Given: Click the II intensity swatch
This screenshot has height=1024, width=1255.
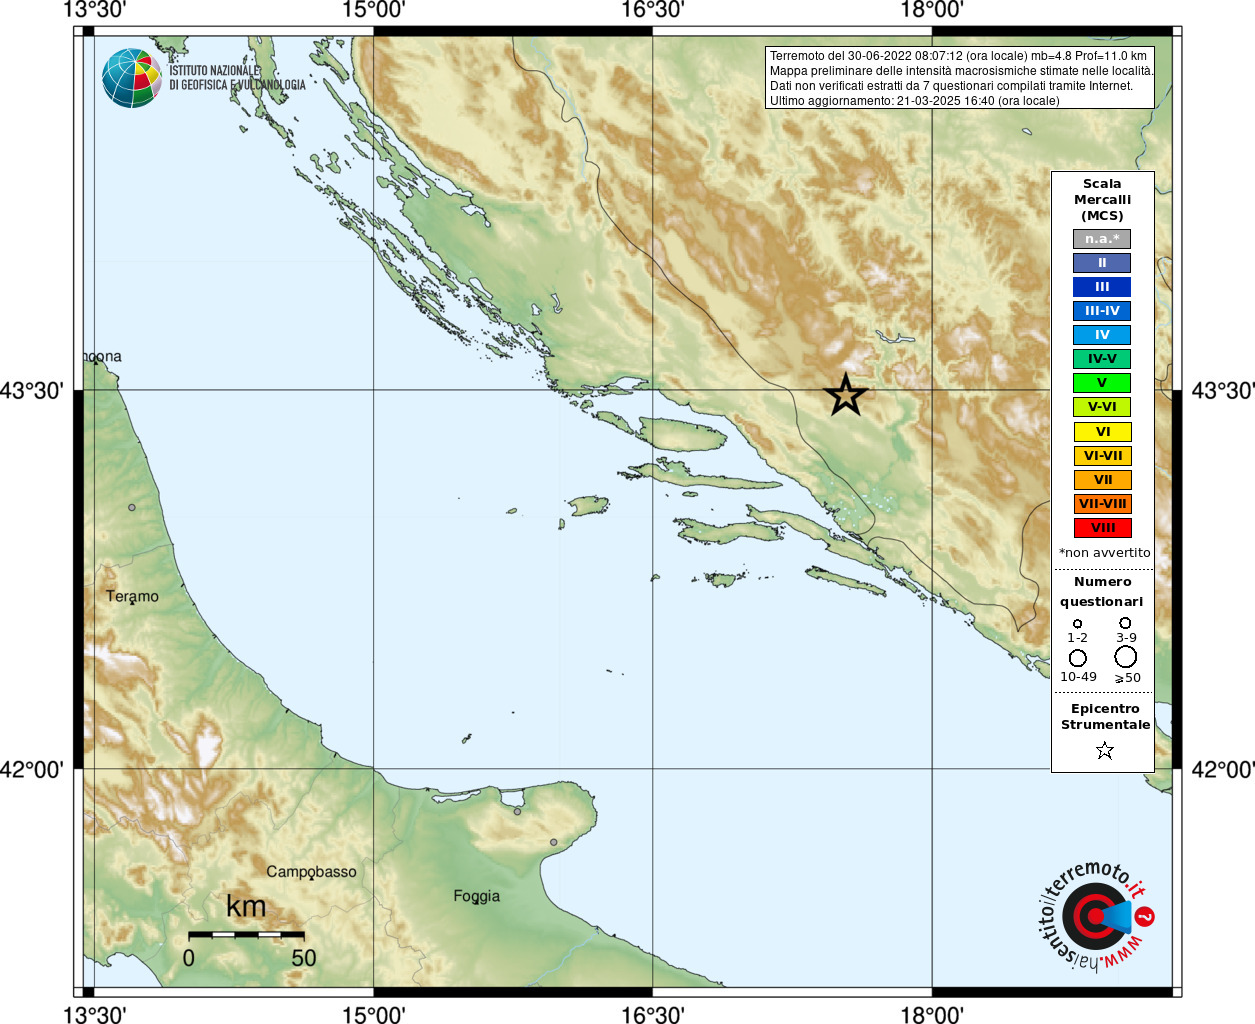Looking at the screenshot, I should [1102, 263].
